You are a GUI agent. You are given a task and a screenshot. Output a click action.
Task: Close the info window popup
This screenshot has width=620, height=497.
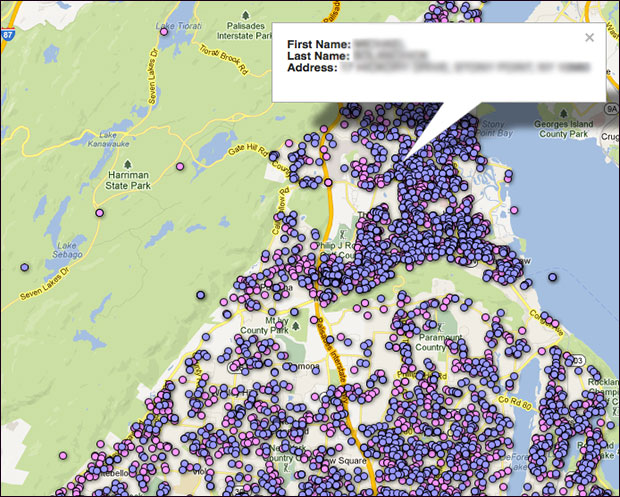pyautogui.click(x=589, y=38)
